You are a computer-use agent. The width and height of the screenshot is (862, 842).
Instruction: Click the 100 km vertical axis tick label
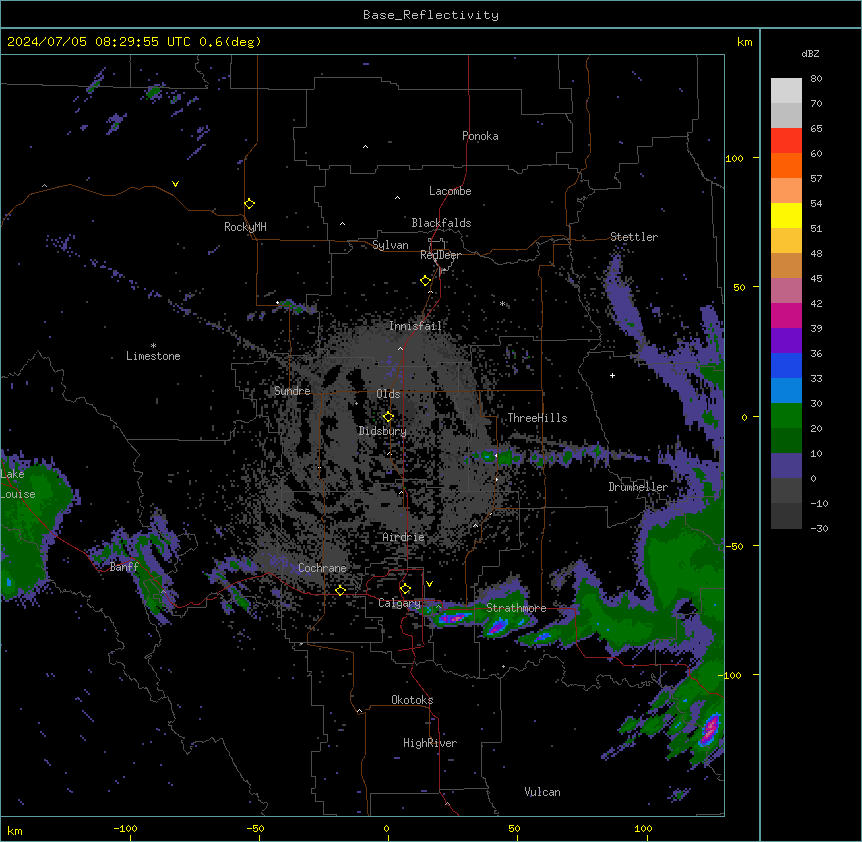[734, 158]
